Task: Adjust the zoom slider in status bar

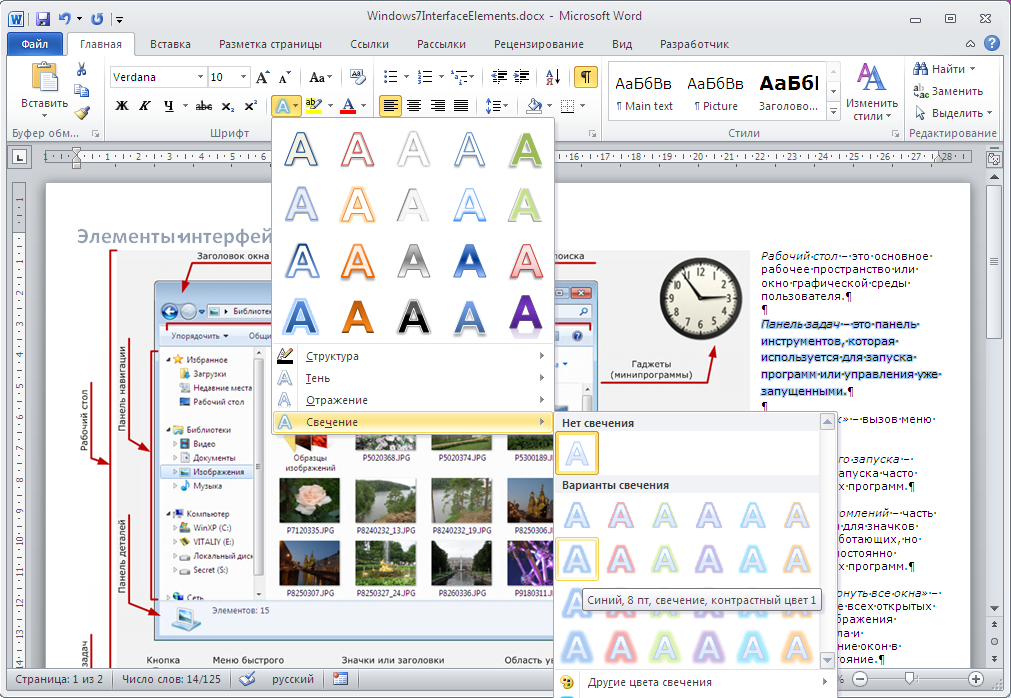Action: pyautogui.click(x=909, y=678)
